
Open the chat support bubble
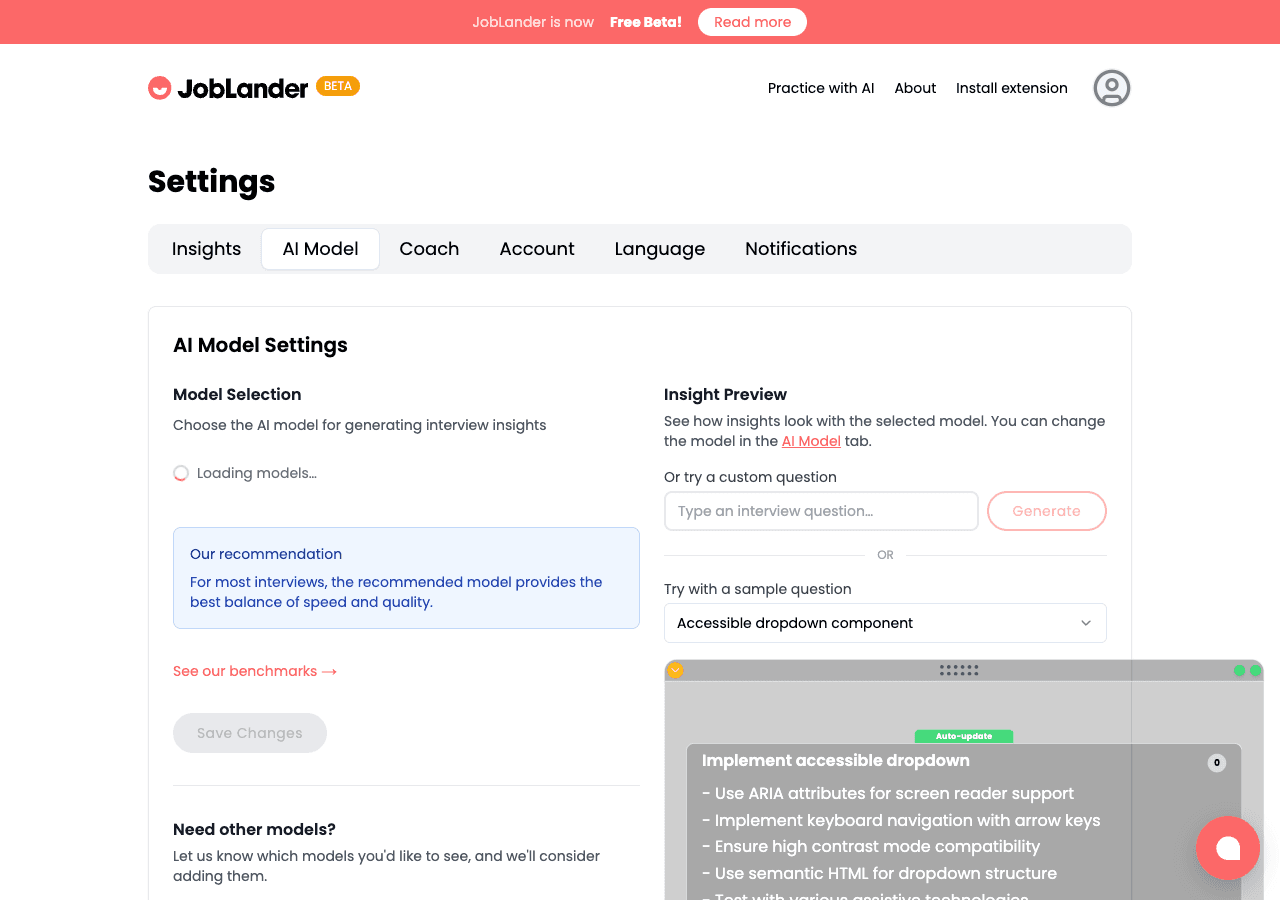coord(1228,848)
